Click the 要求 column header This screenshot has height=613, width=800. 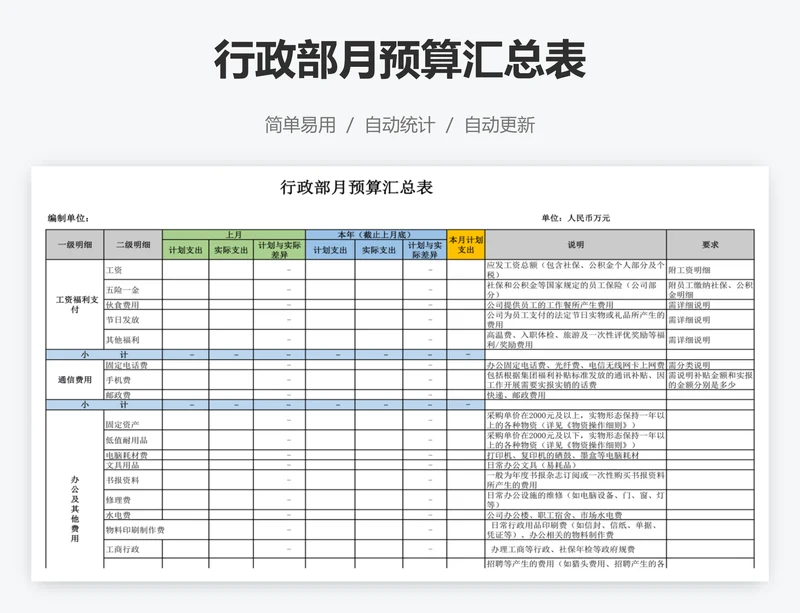click(x=709, y=244)
